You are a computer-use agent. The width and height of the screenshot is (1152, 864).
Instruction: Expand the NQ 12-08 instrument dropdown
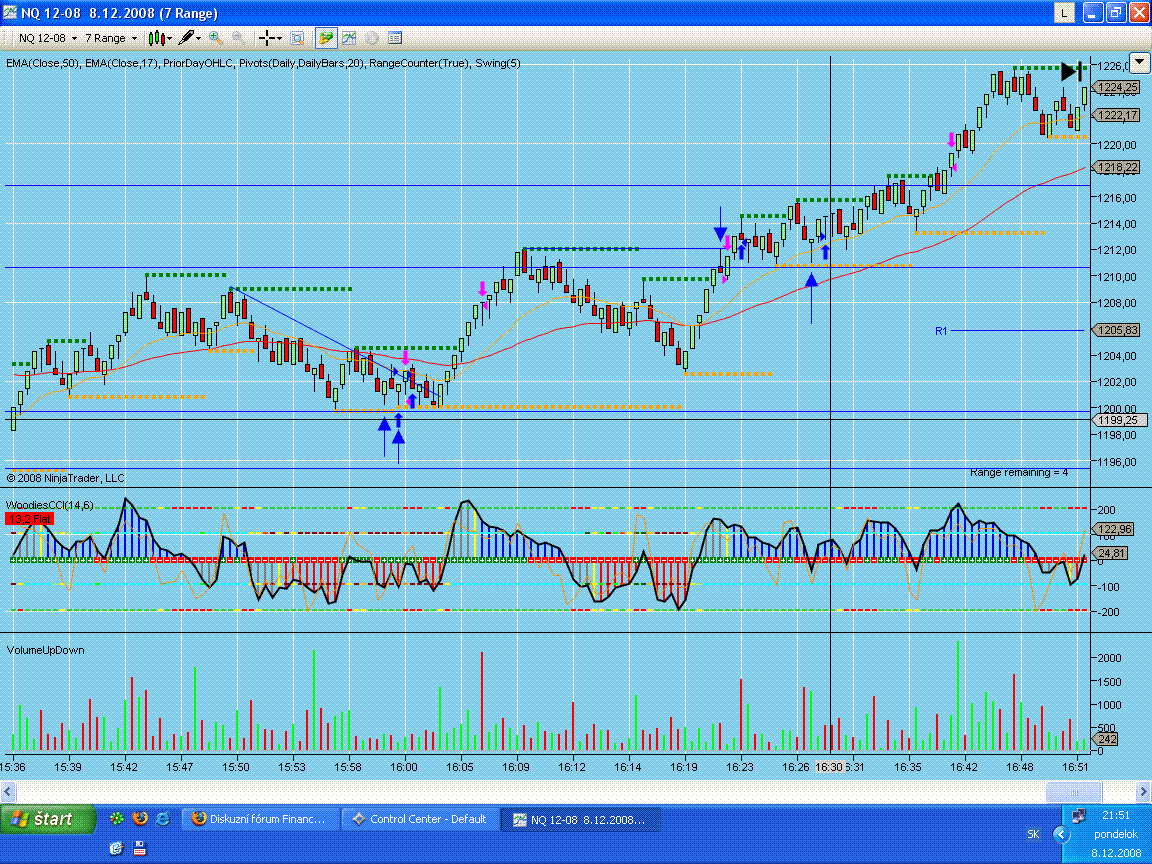click(46, 38)
